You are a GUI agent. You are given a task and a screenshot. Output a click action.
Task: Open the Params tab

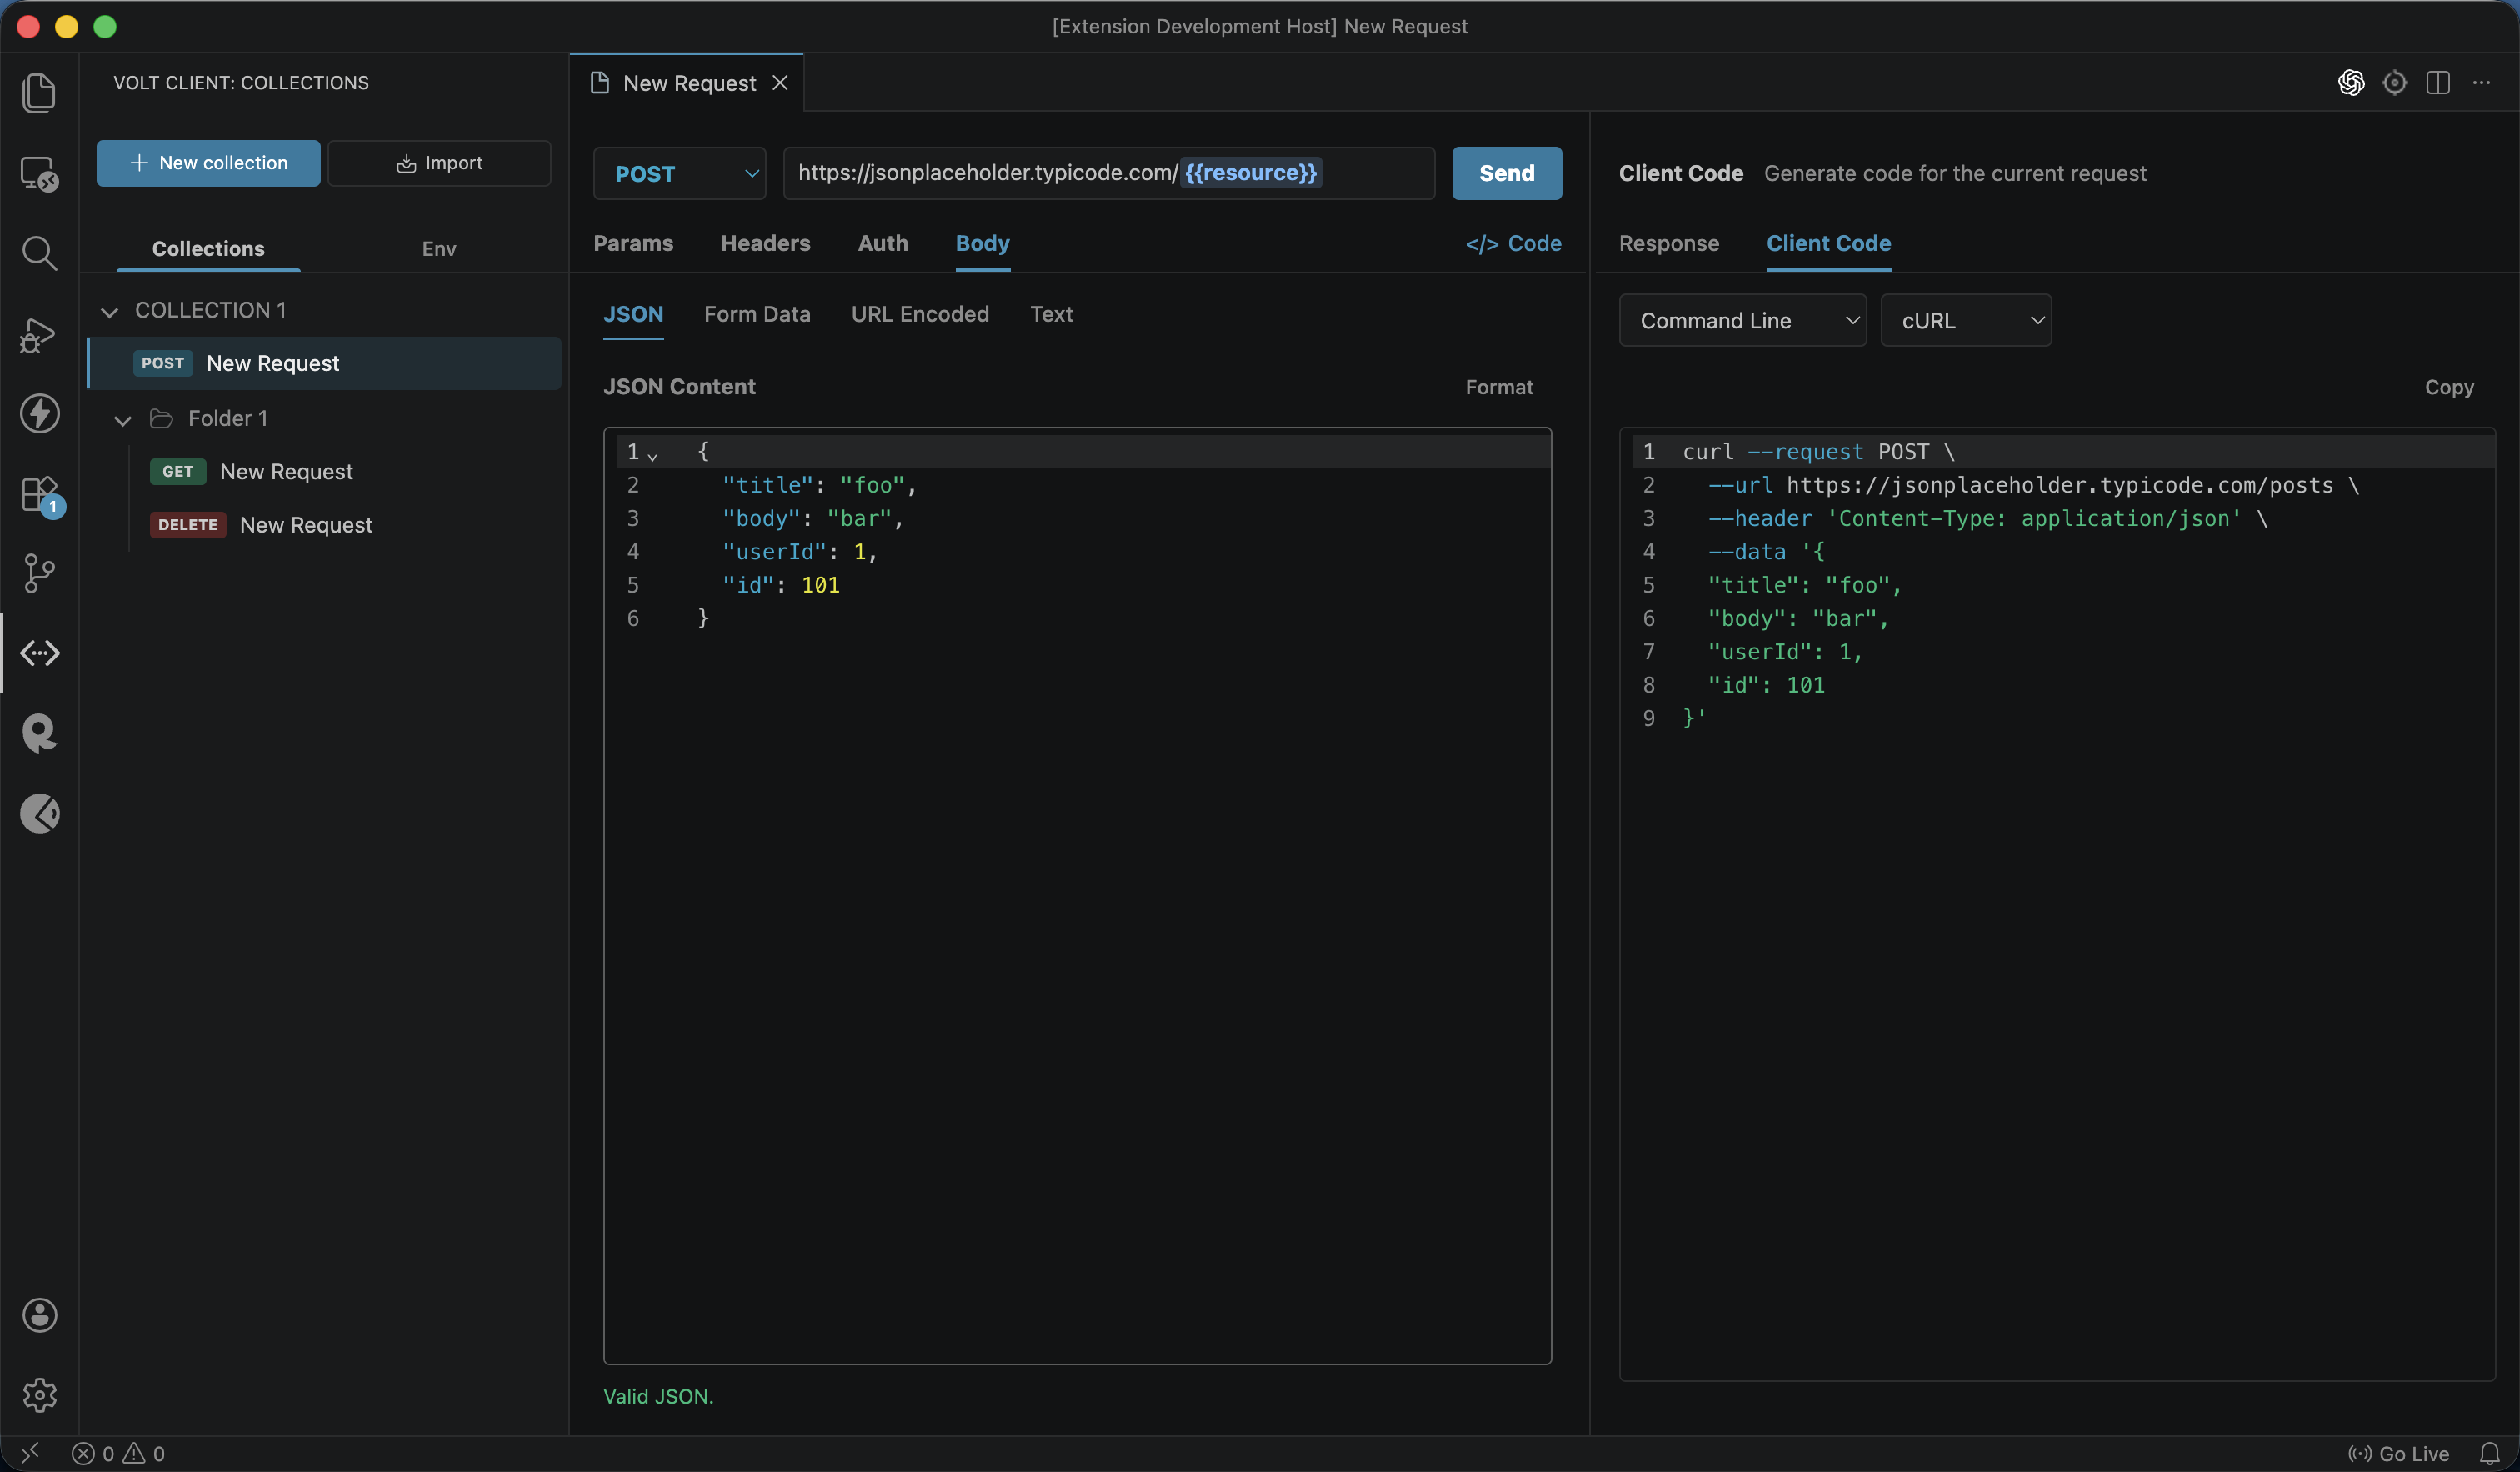633,243
